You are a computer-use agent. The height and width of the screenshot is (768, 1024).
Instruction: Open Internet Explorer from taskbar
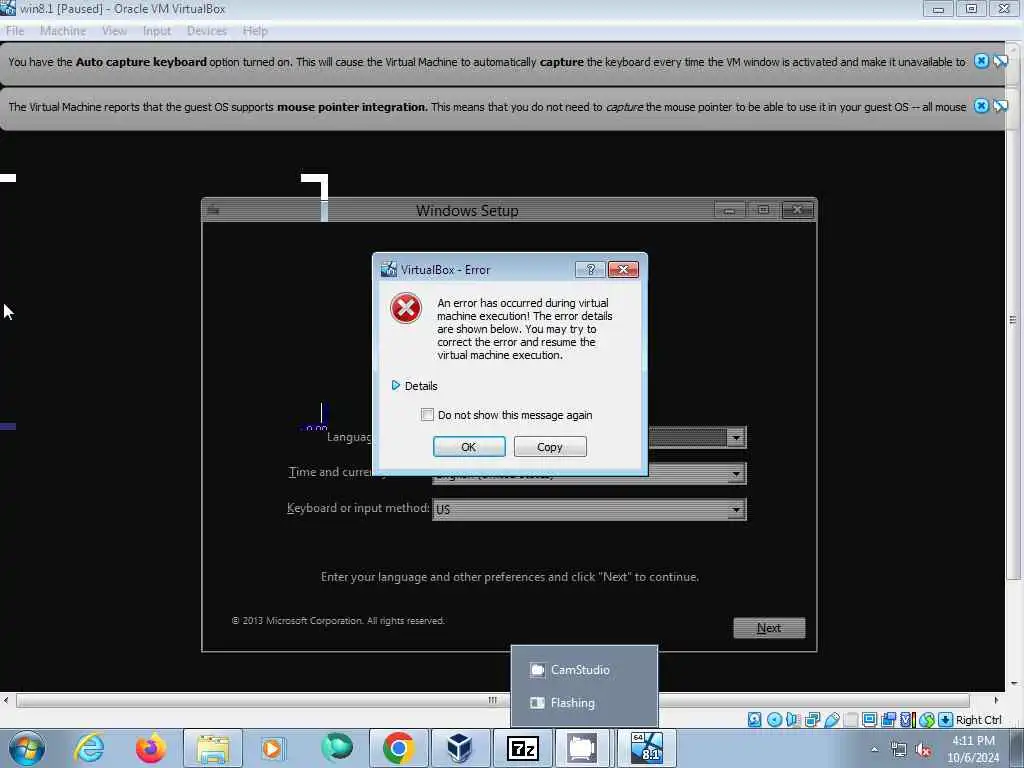(89, 748)
